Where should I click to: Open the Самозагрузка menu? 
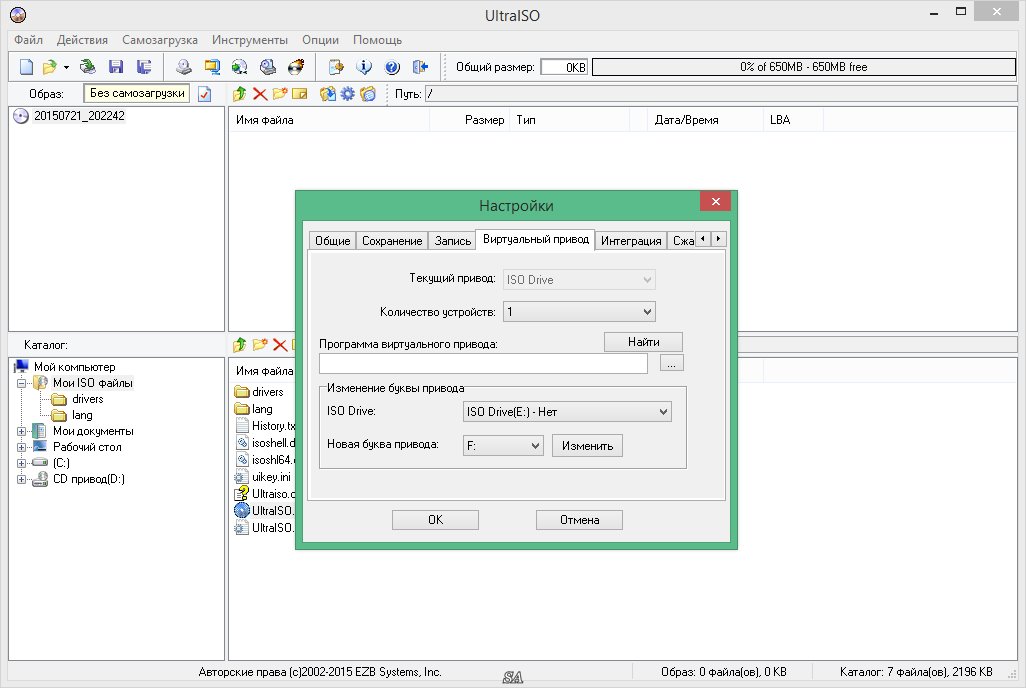click(x=160, y=40)
